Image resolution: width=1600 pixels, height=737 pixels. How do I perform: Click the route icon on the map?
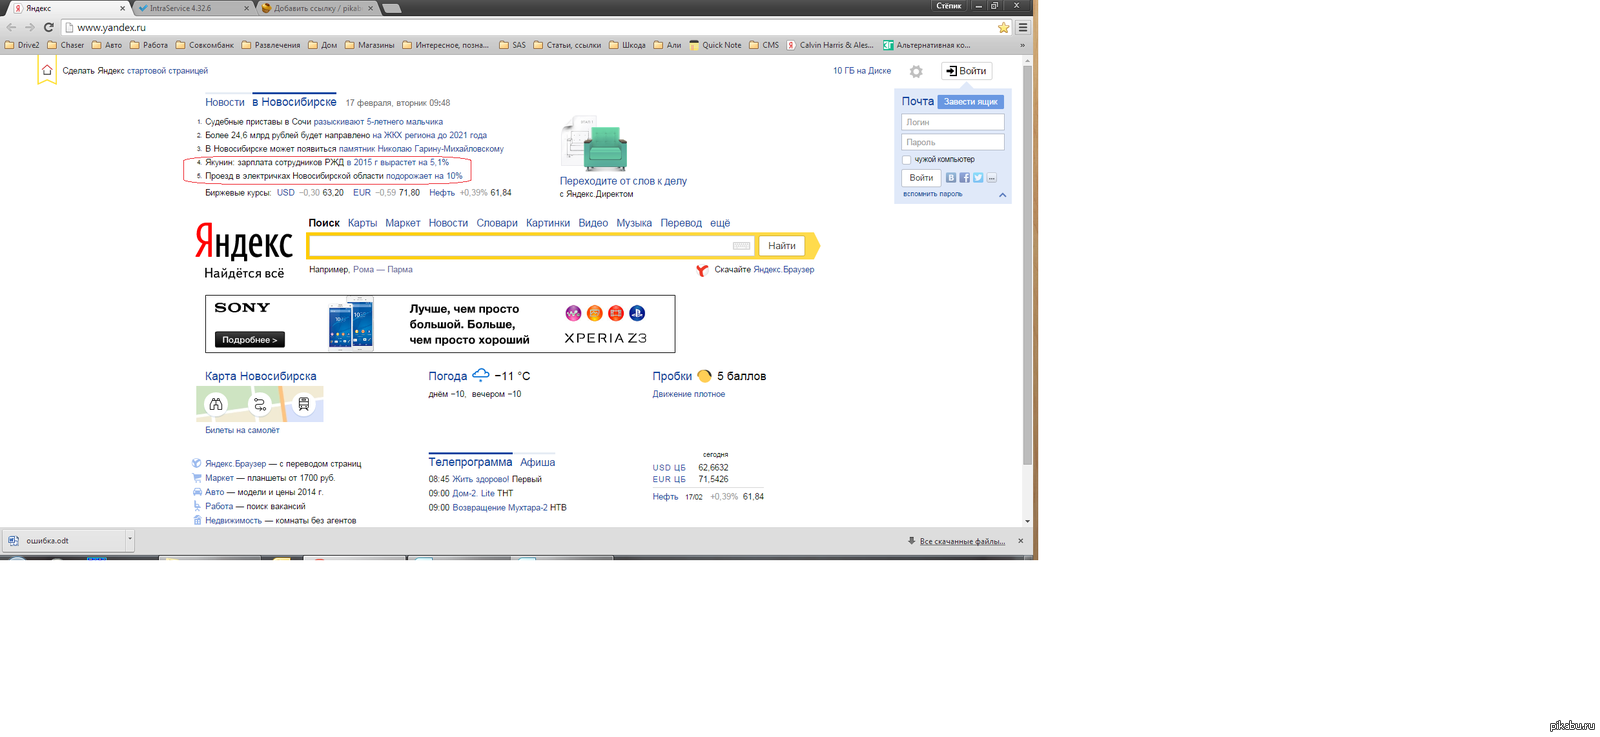point(260,404)
